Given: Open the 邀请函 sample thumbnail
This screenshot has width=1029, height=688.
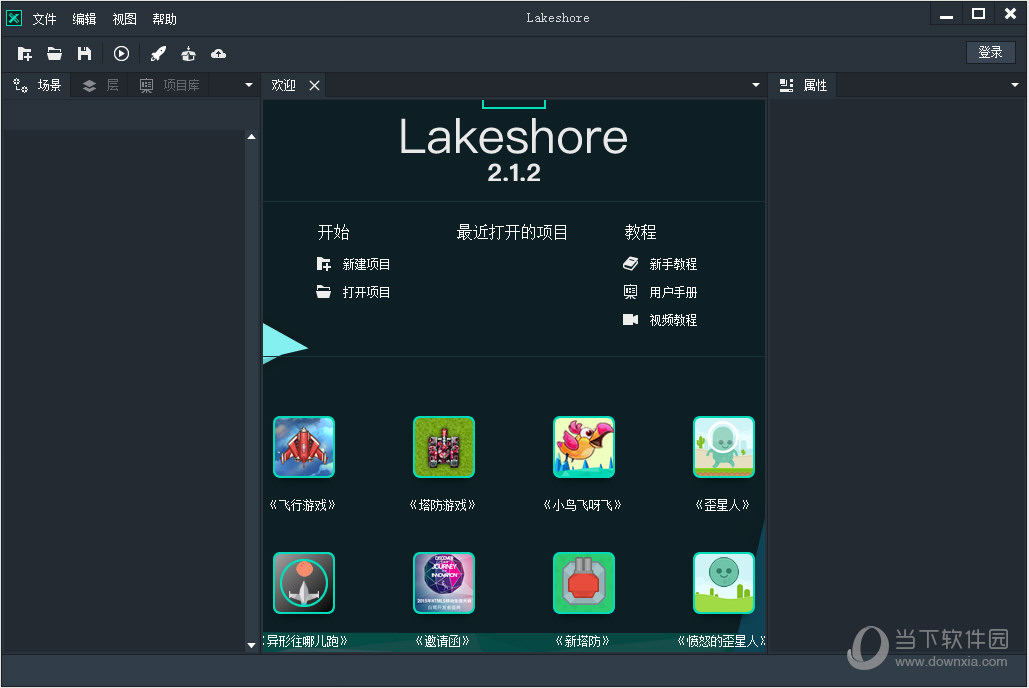Looking at the screenshot, I should [x=444, y=583].
